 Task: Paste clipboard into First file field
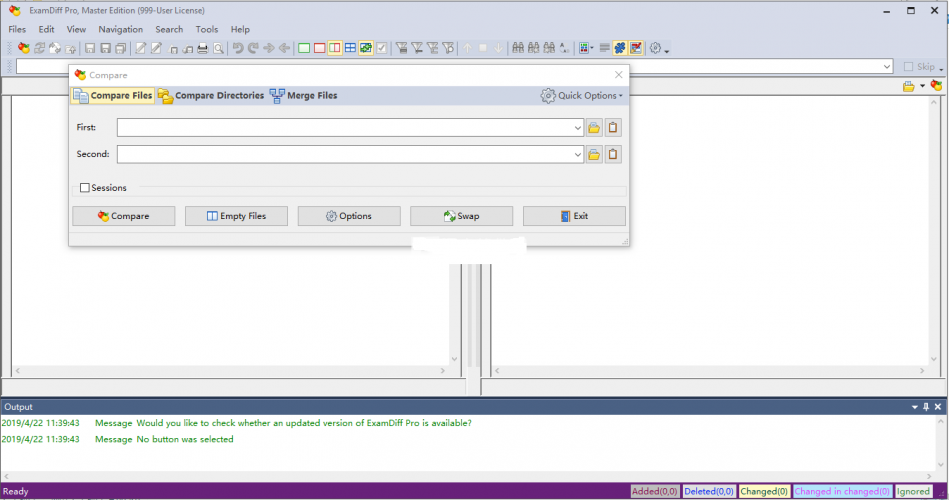point(612,128)
